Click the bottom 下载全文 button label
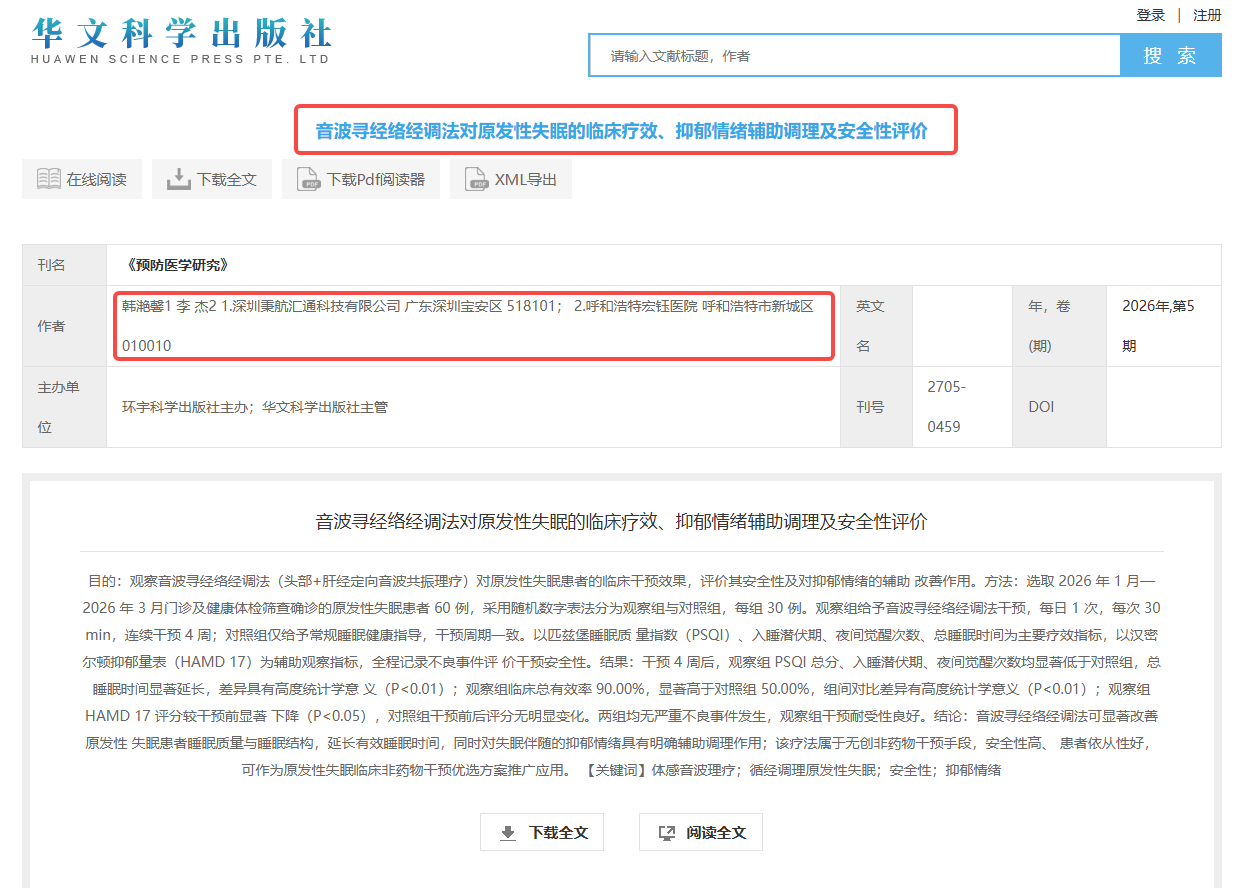This screenshot has height=888, width=1253. coord(559,832)
